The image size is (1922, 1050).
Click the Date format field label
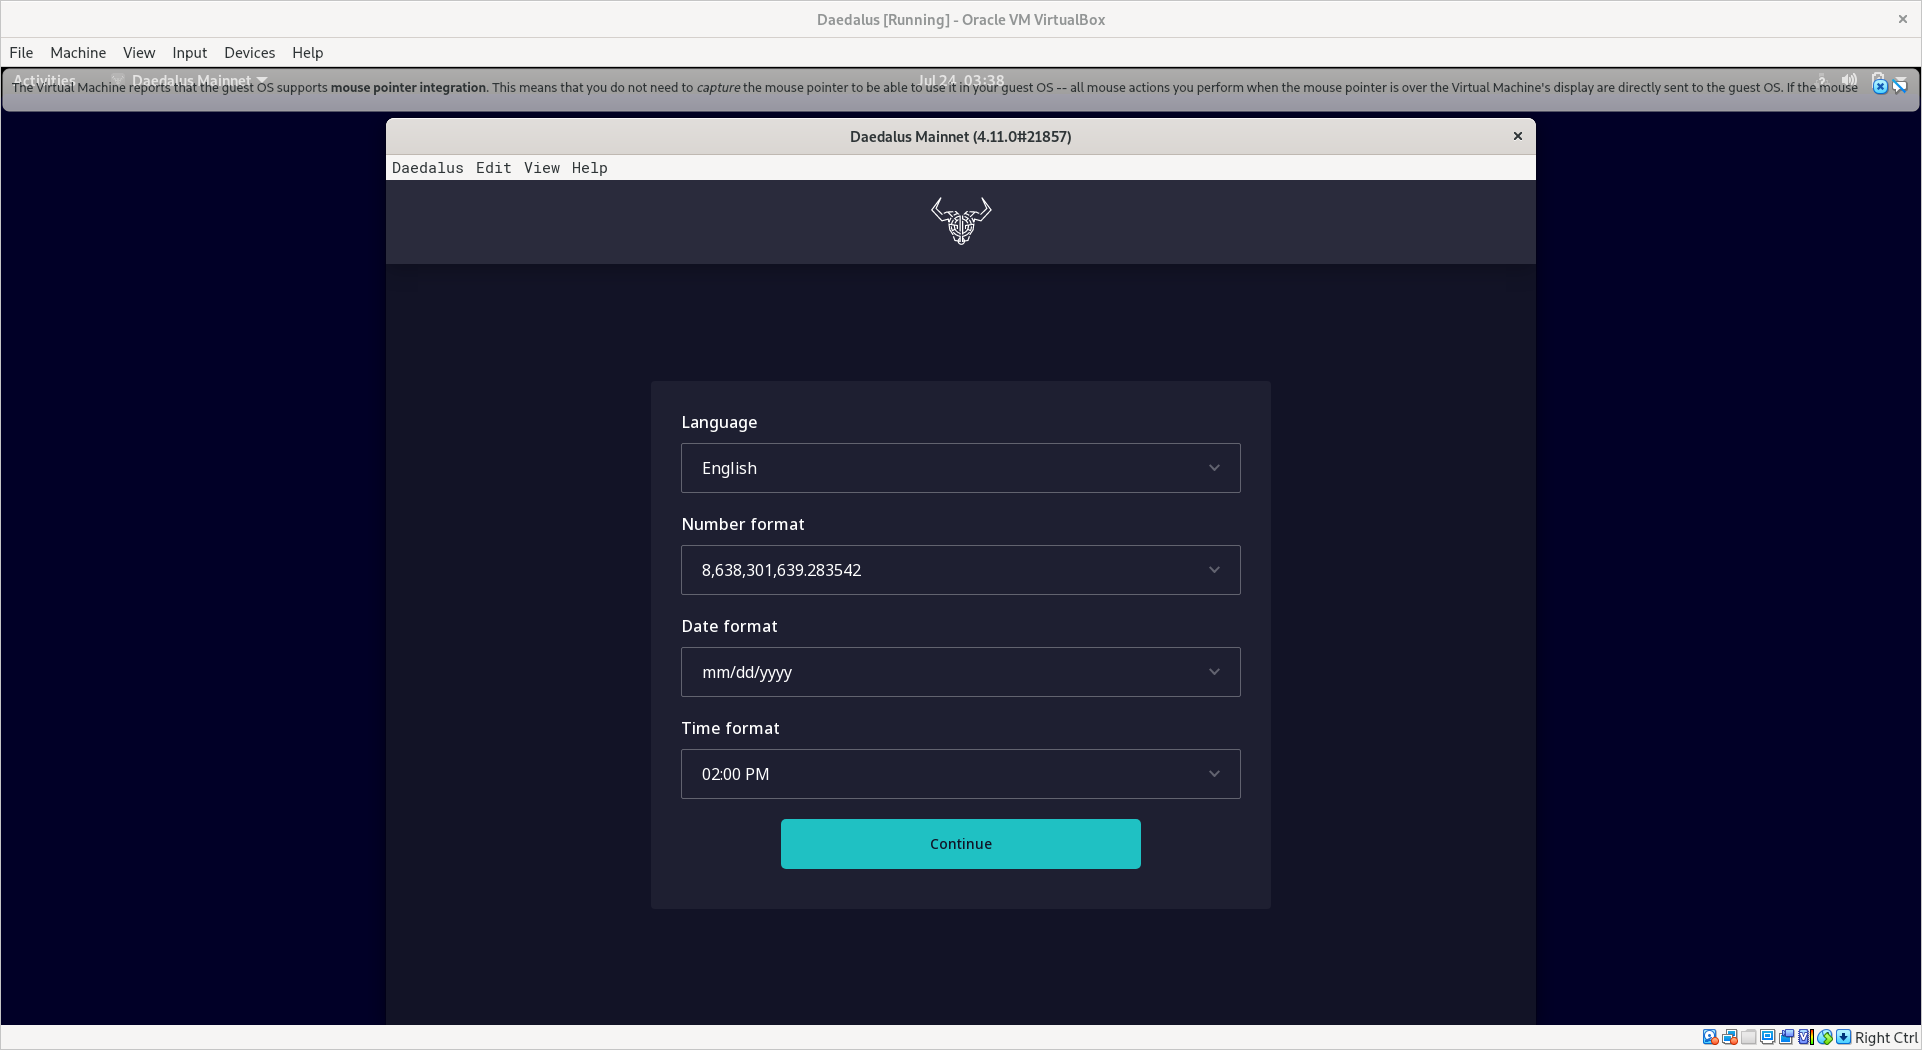coord(729,626)
